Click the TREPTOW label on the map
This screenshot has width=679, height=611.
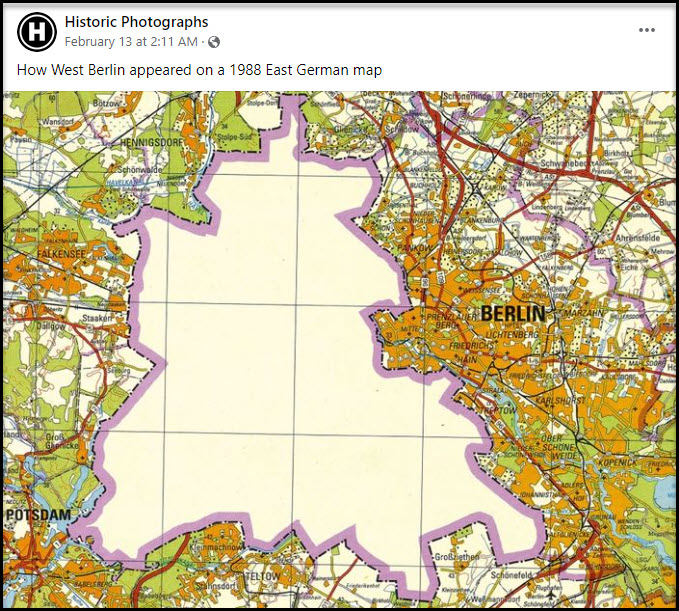[499, 410]
